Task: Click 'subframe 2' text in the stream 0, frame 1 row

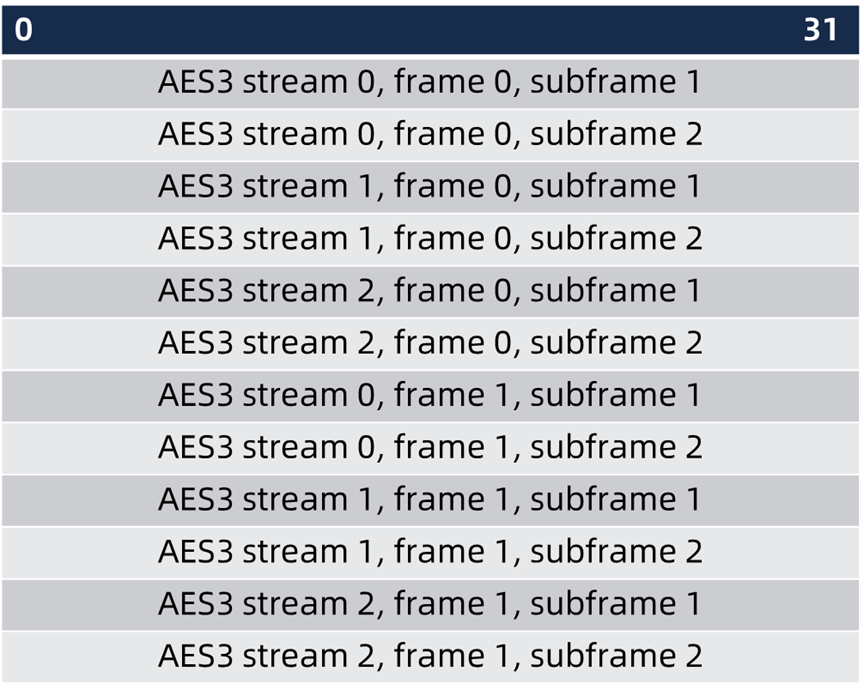Action: click(616, 447)
